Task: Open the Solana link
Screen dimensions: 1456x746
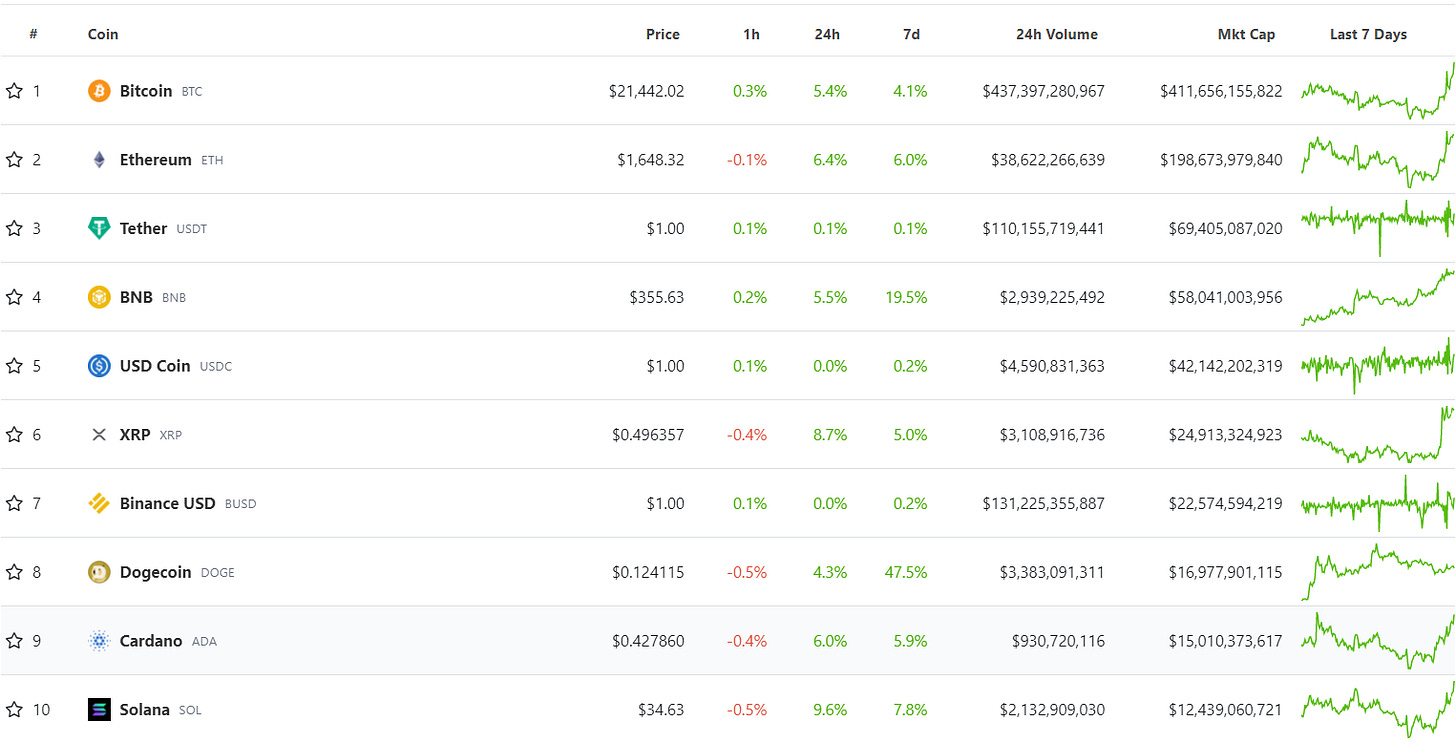Action: click(145, 710)
